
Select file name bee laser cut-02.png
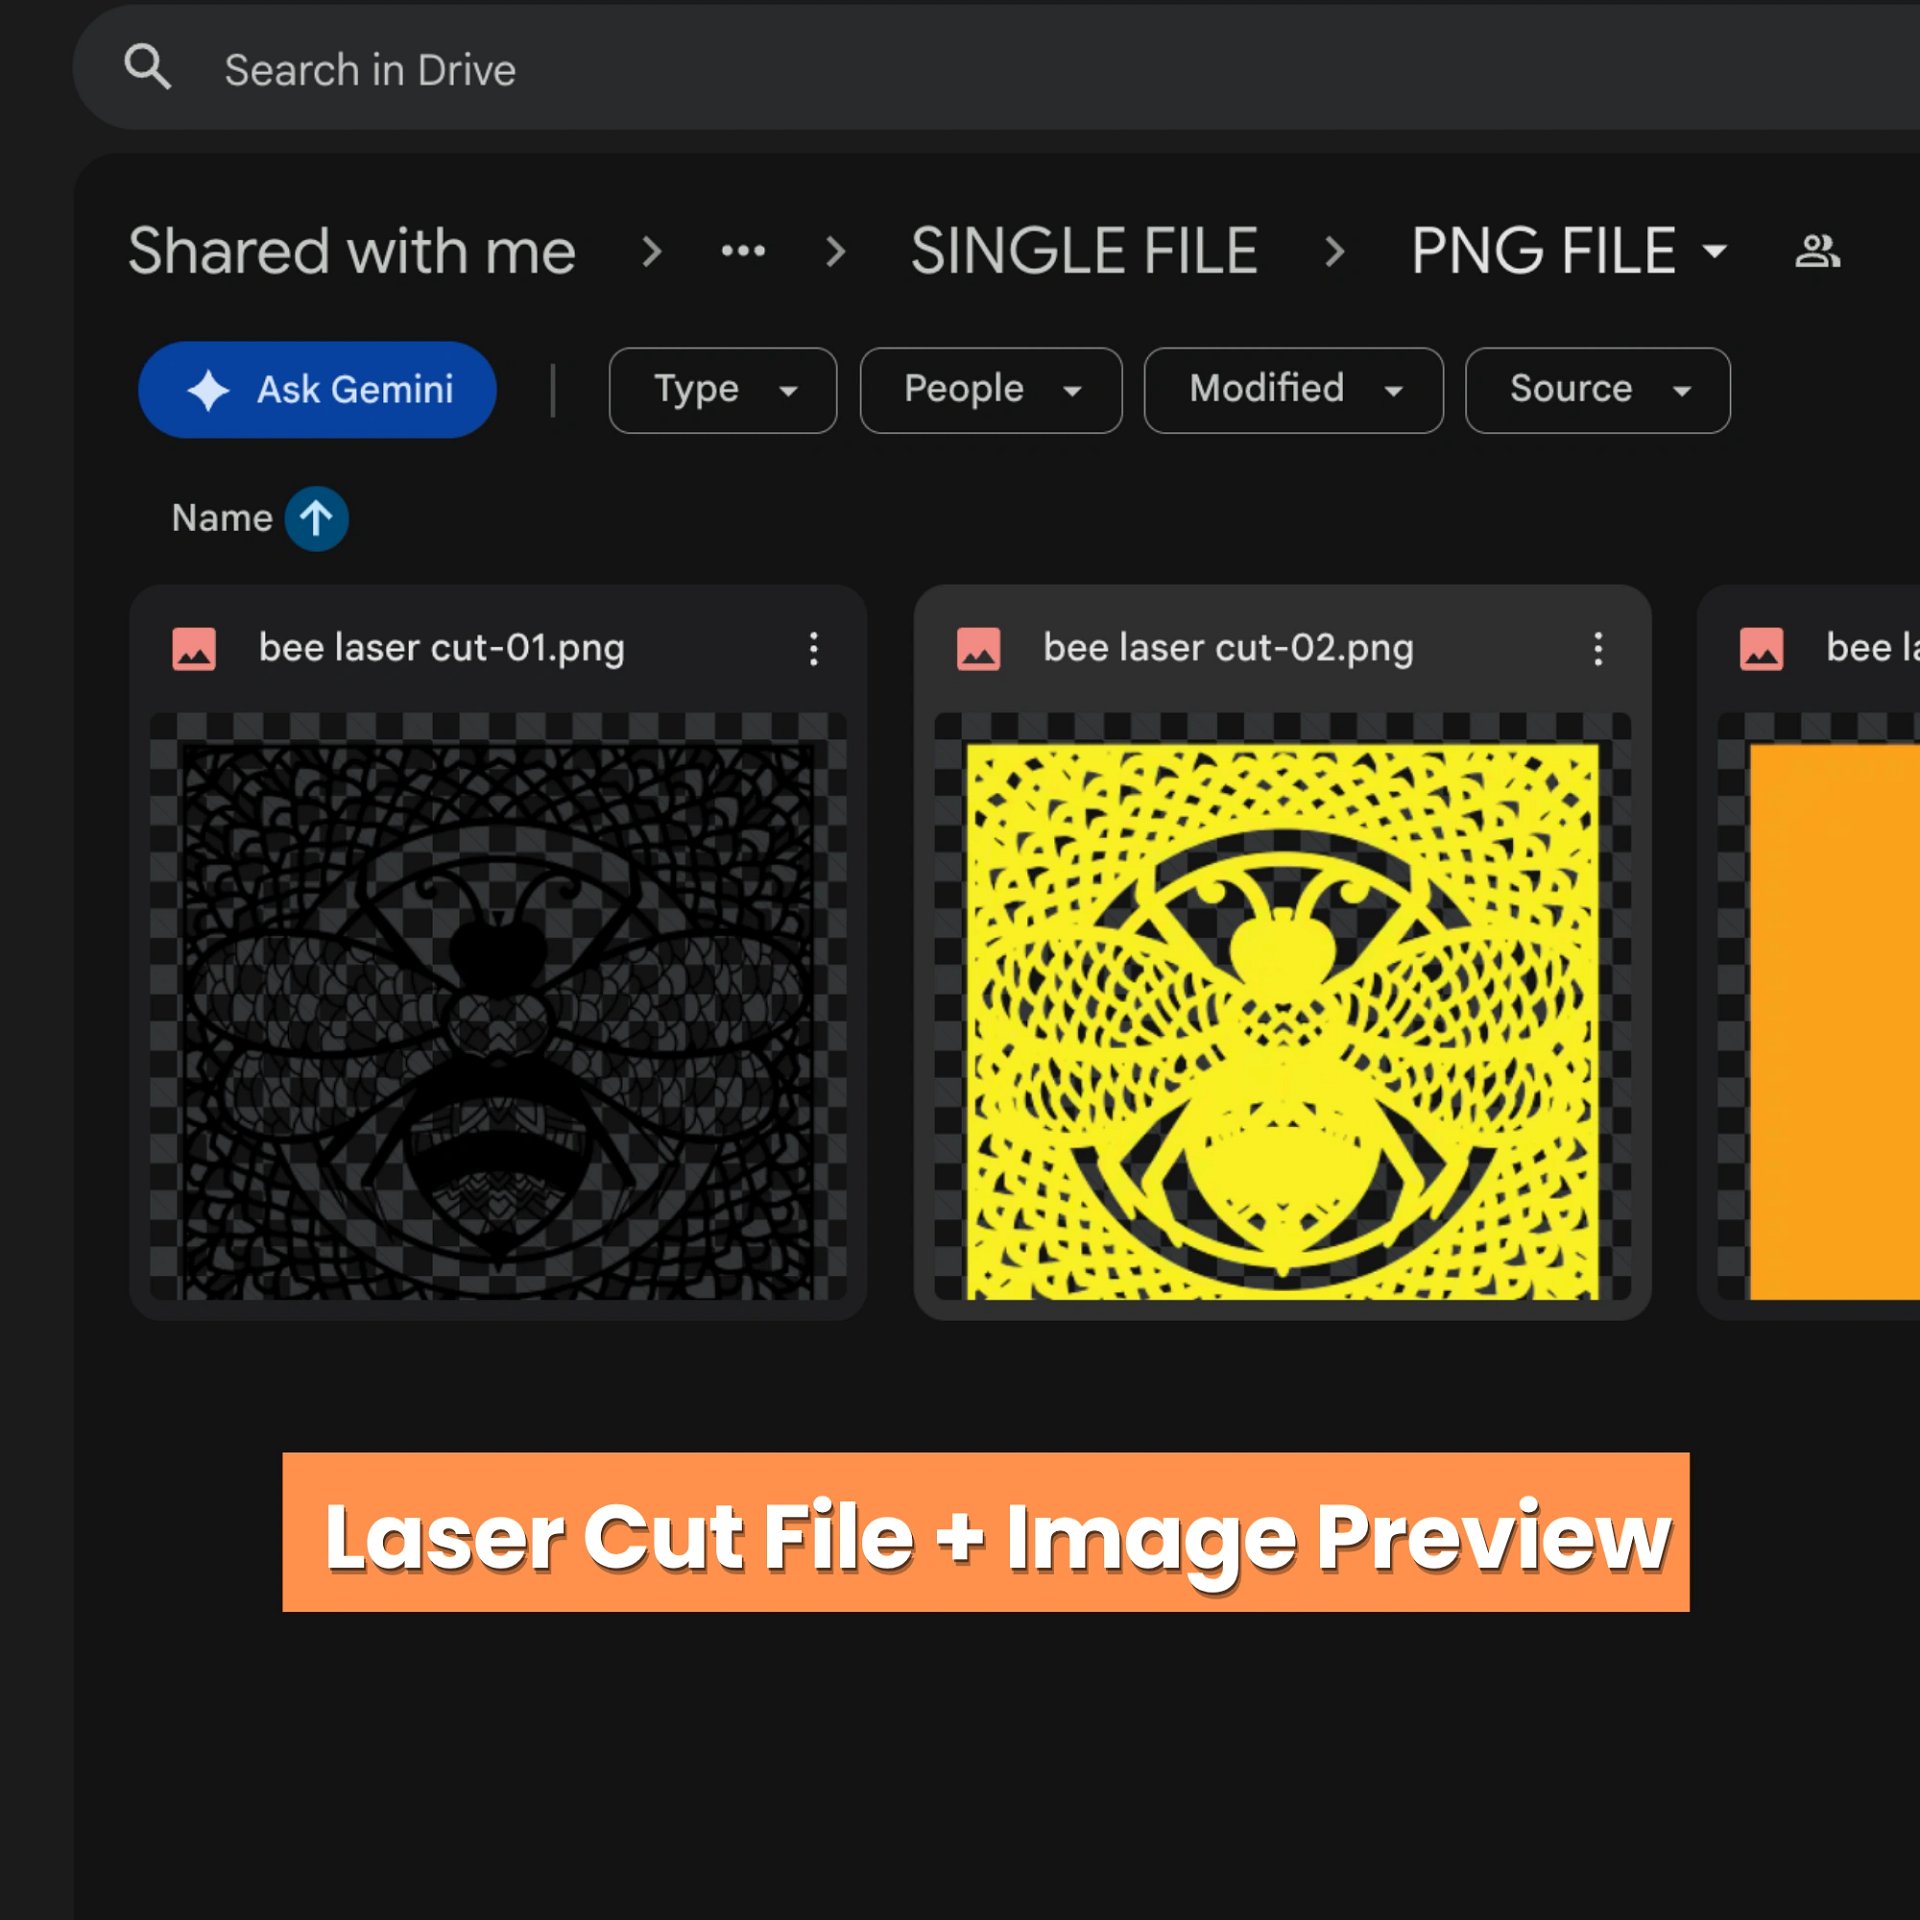point(1228,648)
